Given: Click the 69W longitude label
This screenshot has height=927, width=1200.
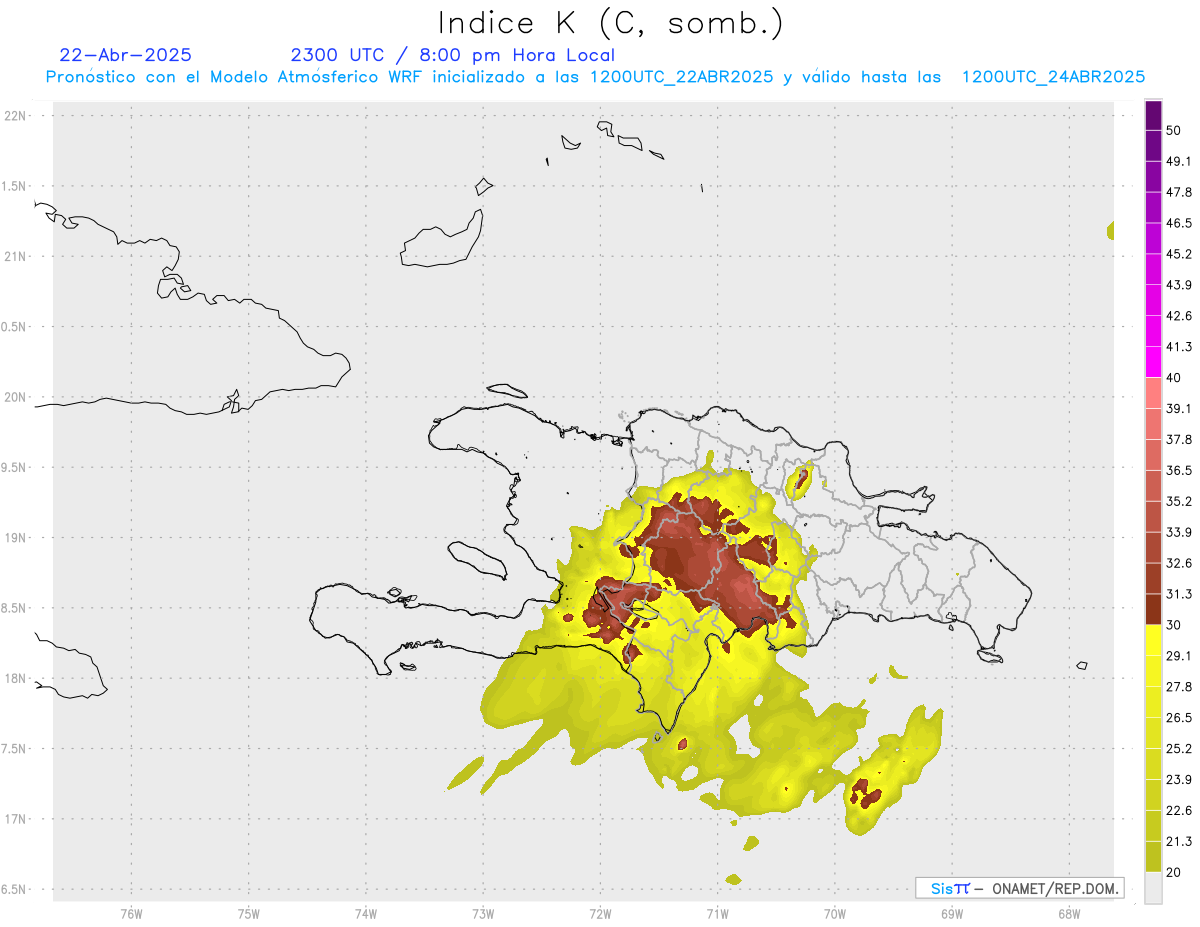Looking at the screenshot, I should 951,914.
